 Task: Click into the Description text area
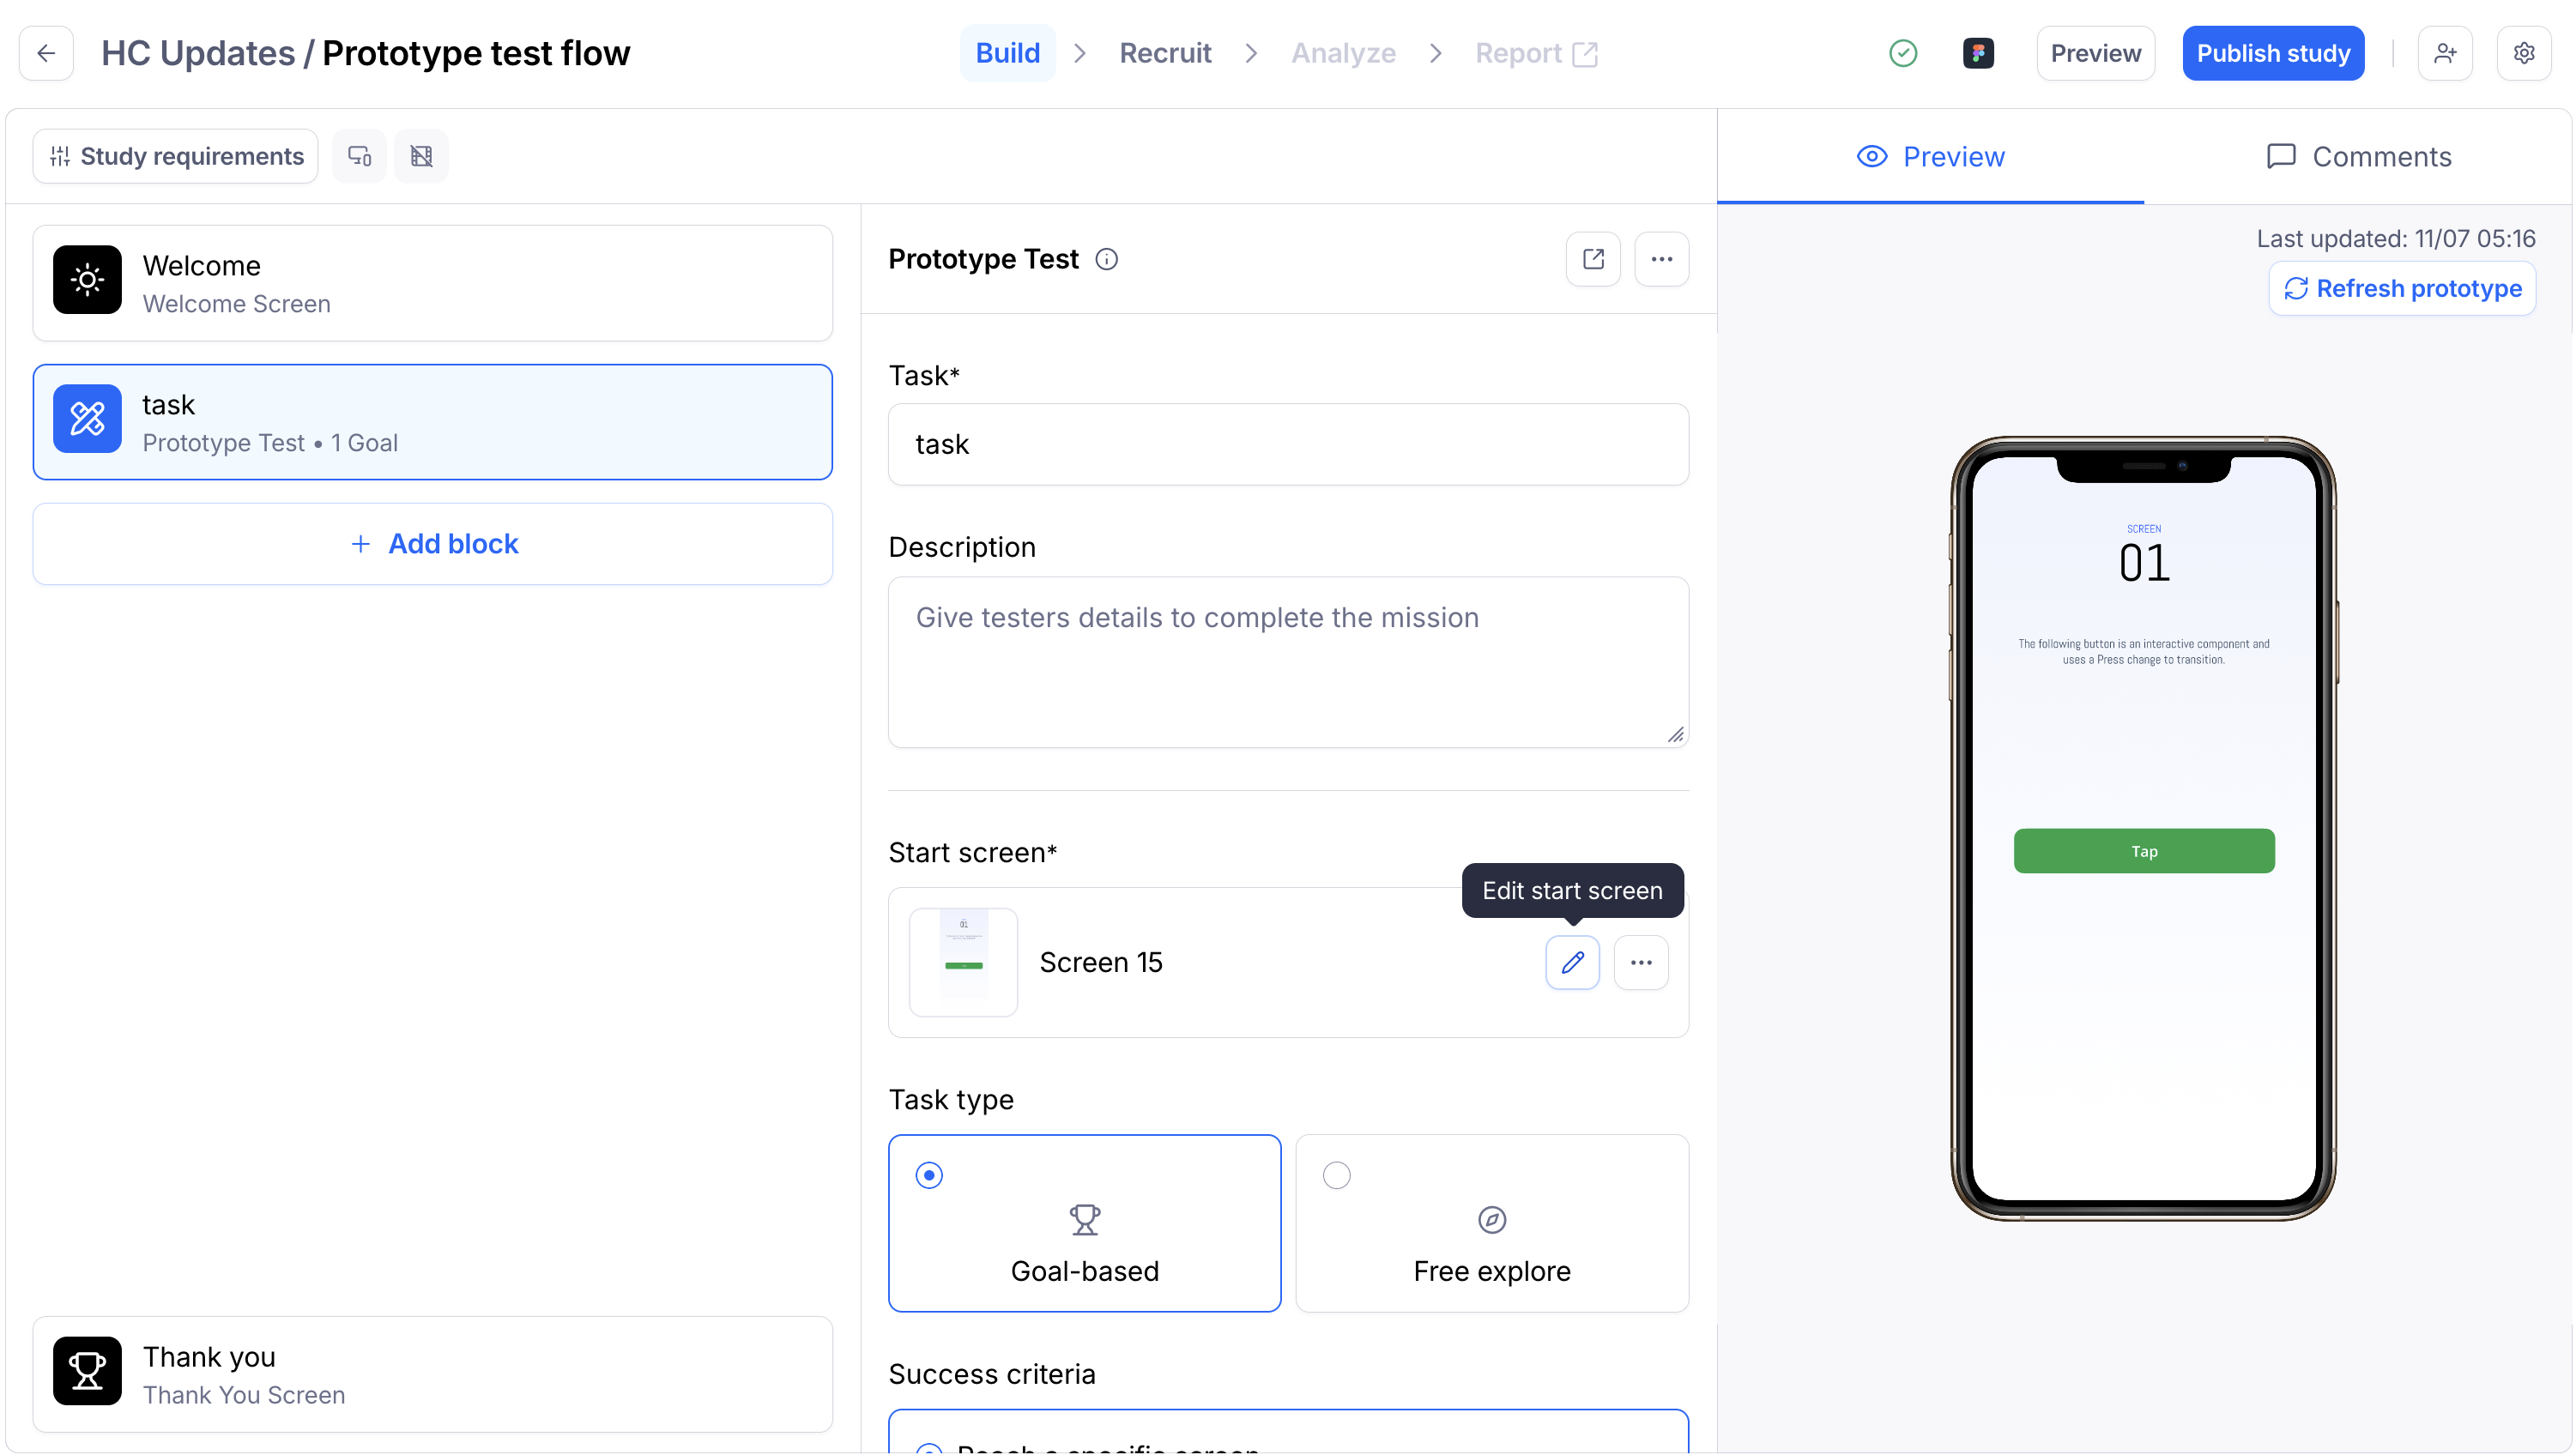pos(1288,662)
